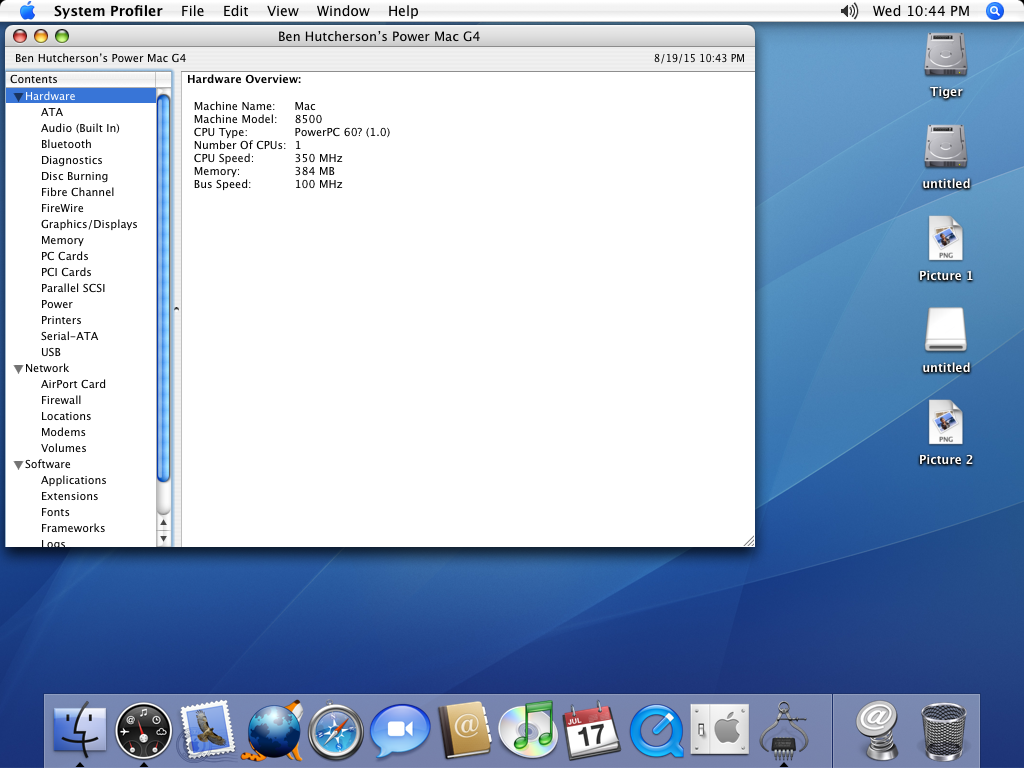The height and width of the screenshot is (768, 1024).
Task: Open Spotlight search magnifier icon
Action: click(x=995, y=11)
